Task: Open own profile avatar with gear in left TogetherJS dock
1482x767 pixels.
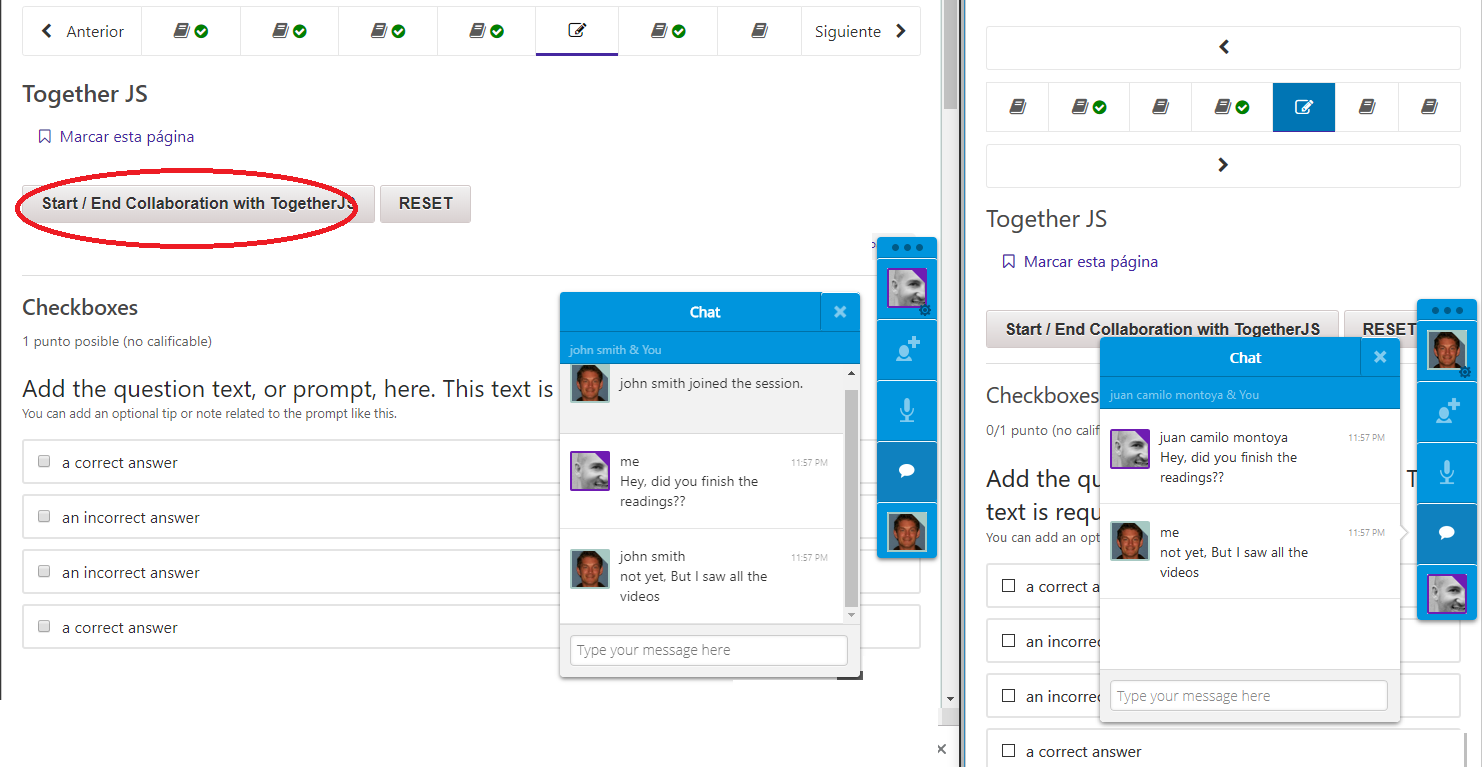Action: (x=907, y=289)
